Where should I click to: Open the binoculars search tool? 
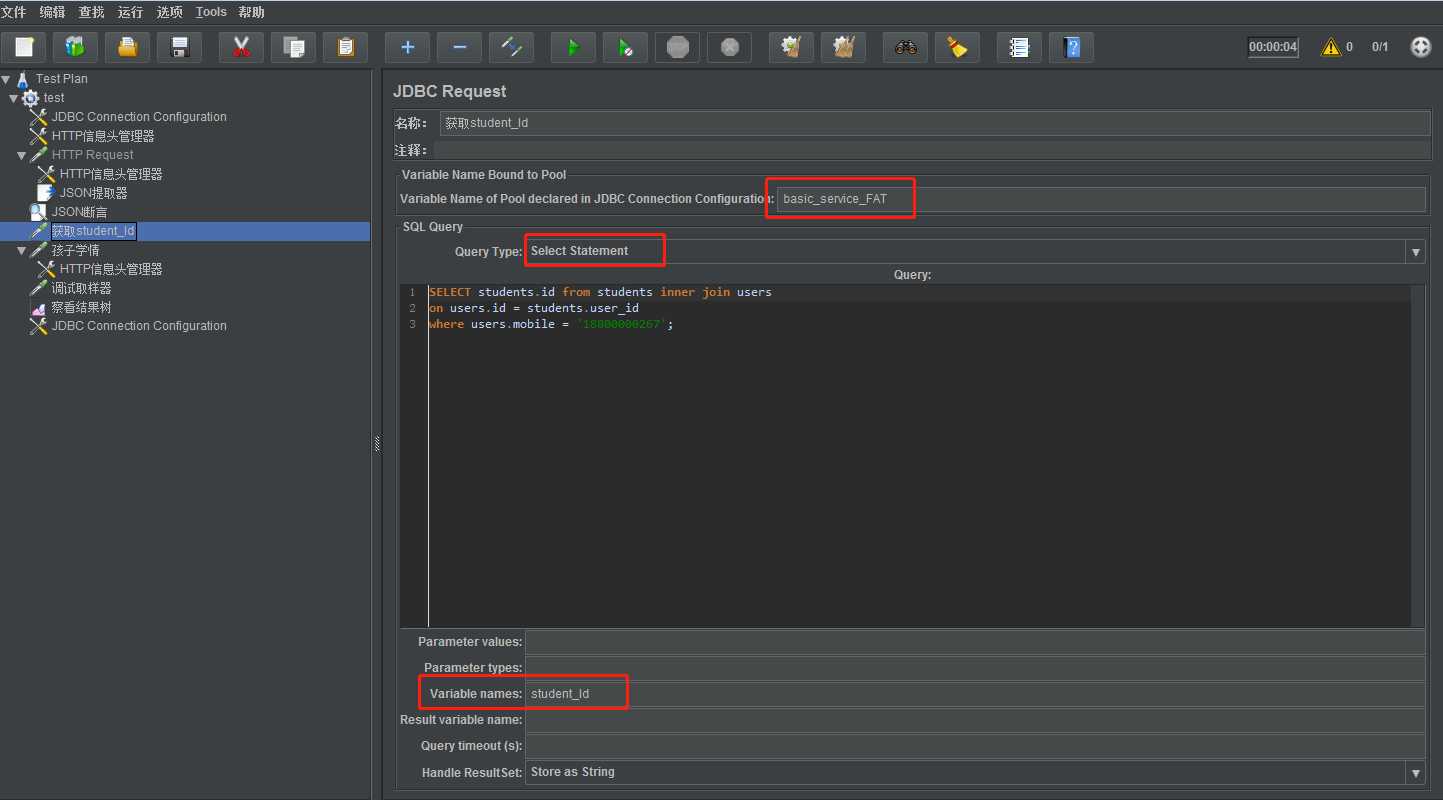point(905,47)
